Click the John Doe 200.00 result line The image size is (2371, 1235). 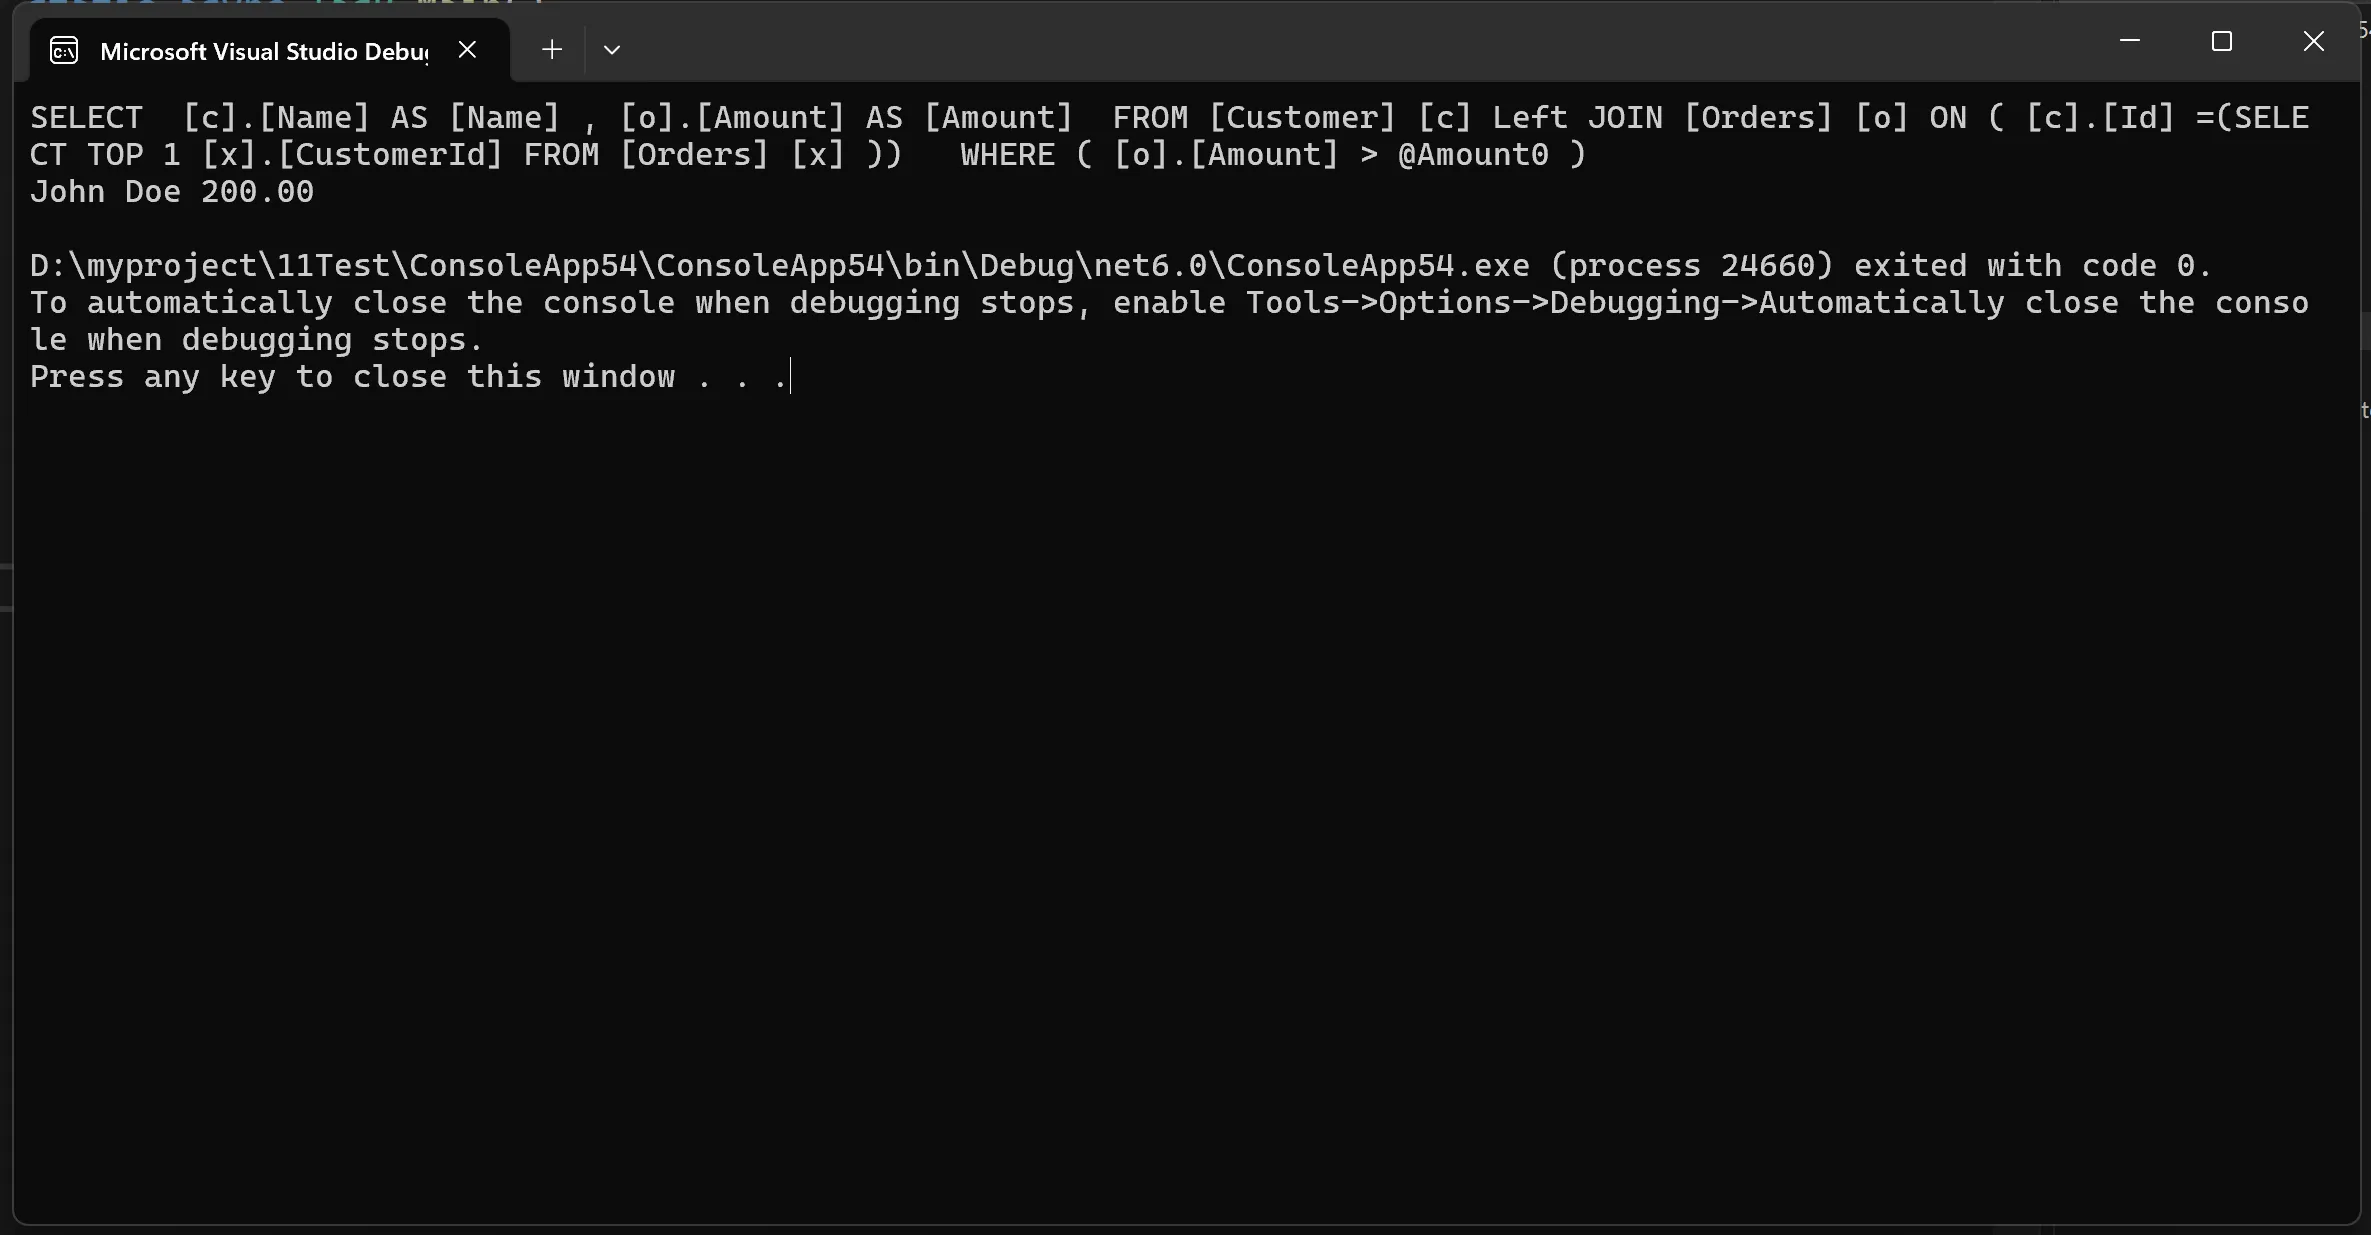[172, 192]
